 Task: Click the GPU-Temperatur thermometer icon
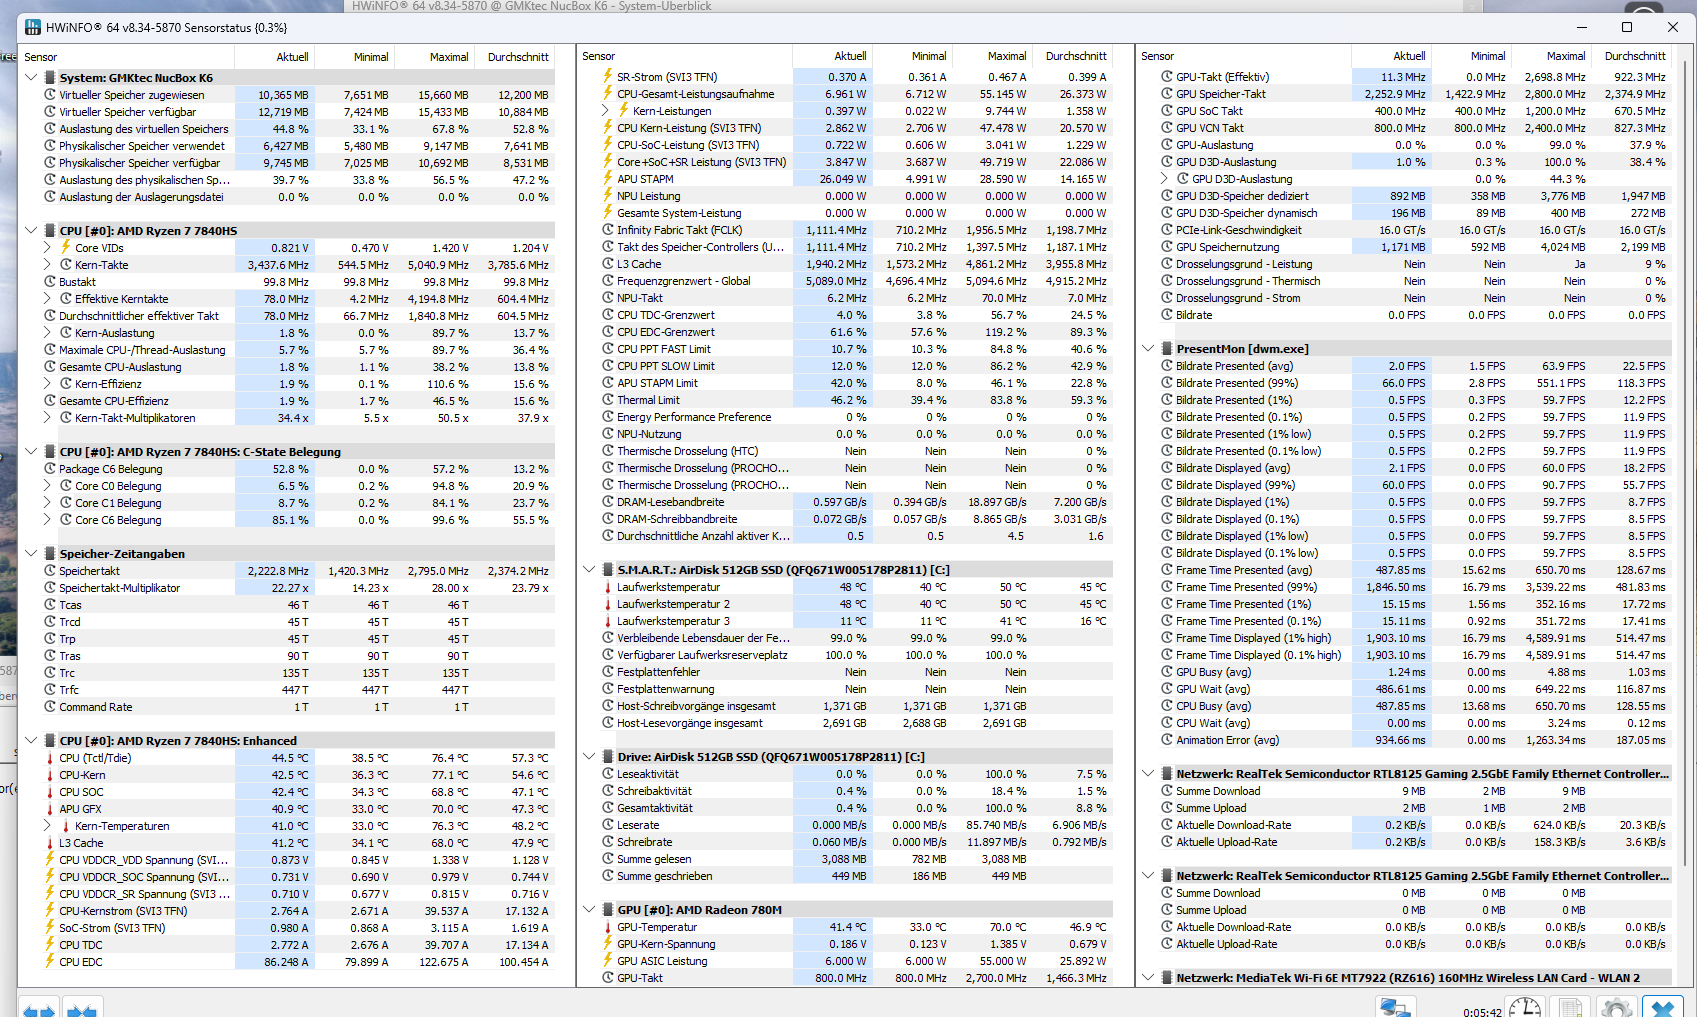pos(608,927)
